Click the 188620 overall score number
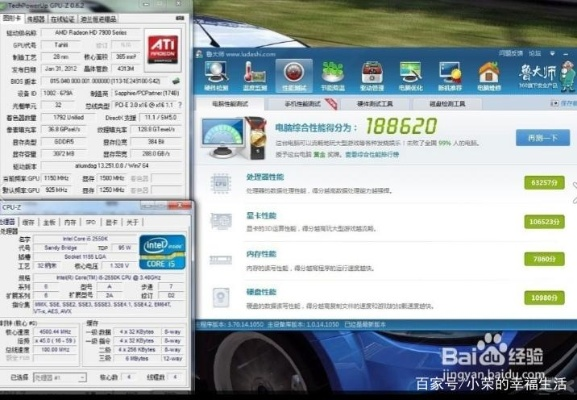Viewport: 577px width, 400px height. pos(401,127)
